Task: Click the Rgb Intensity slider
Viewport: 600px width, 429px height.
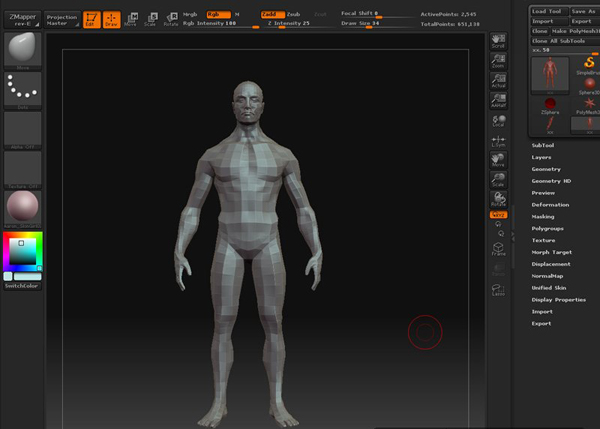Action: pyautogui.click(x=221, y=24)
